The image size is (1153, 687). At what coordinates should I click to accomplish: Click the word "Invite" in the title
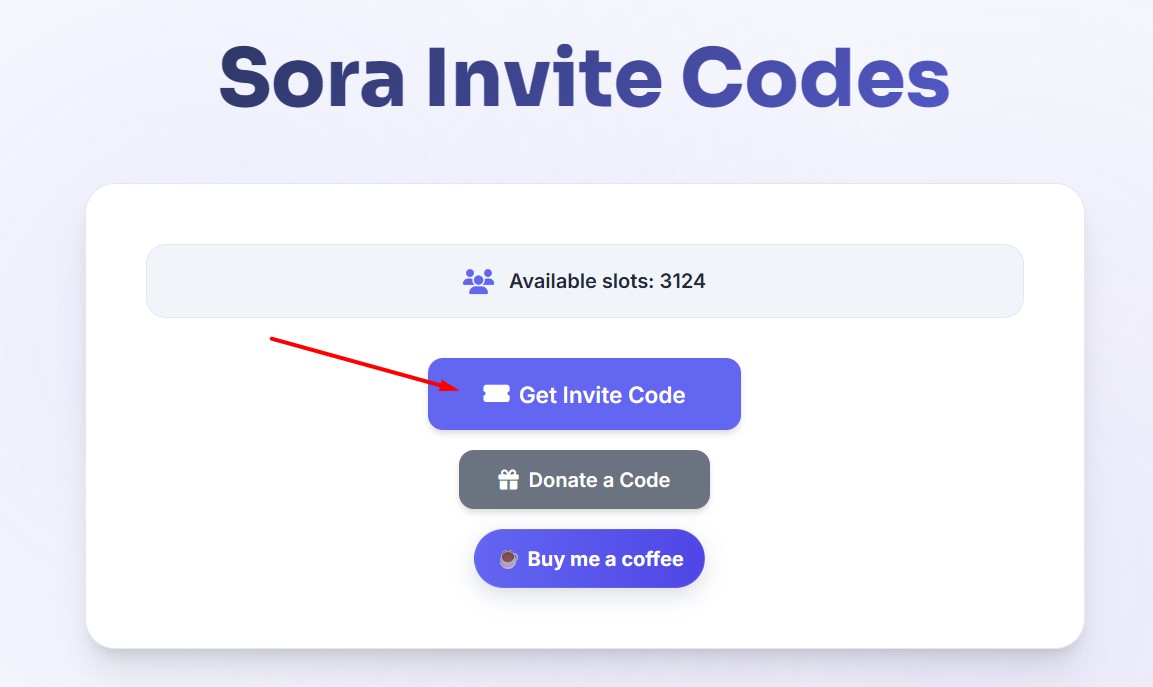tap(543, 78)
